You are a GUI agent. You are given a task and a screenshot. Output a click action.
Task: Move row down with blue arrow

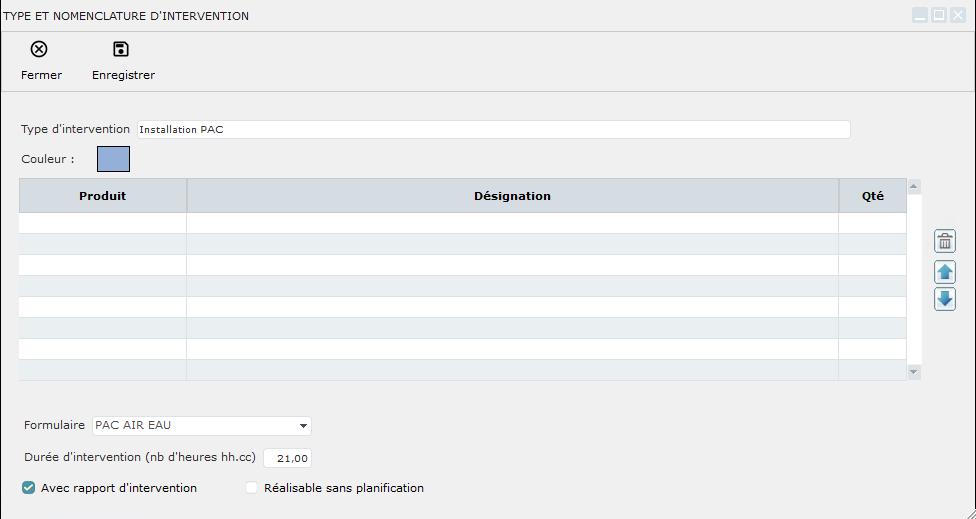[945, 299]
